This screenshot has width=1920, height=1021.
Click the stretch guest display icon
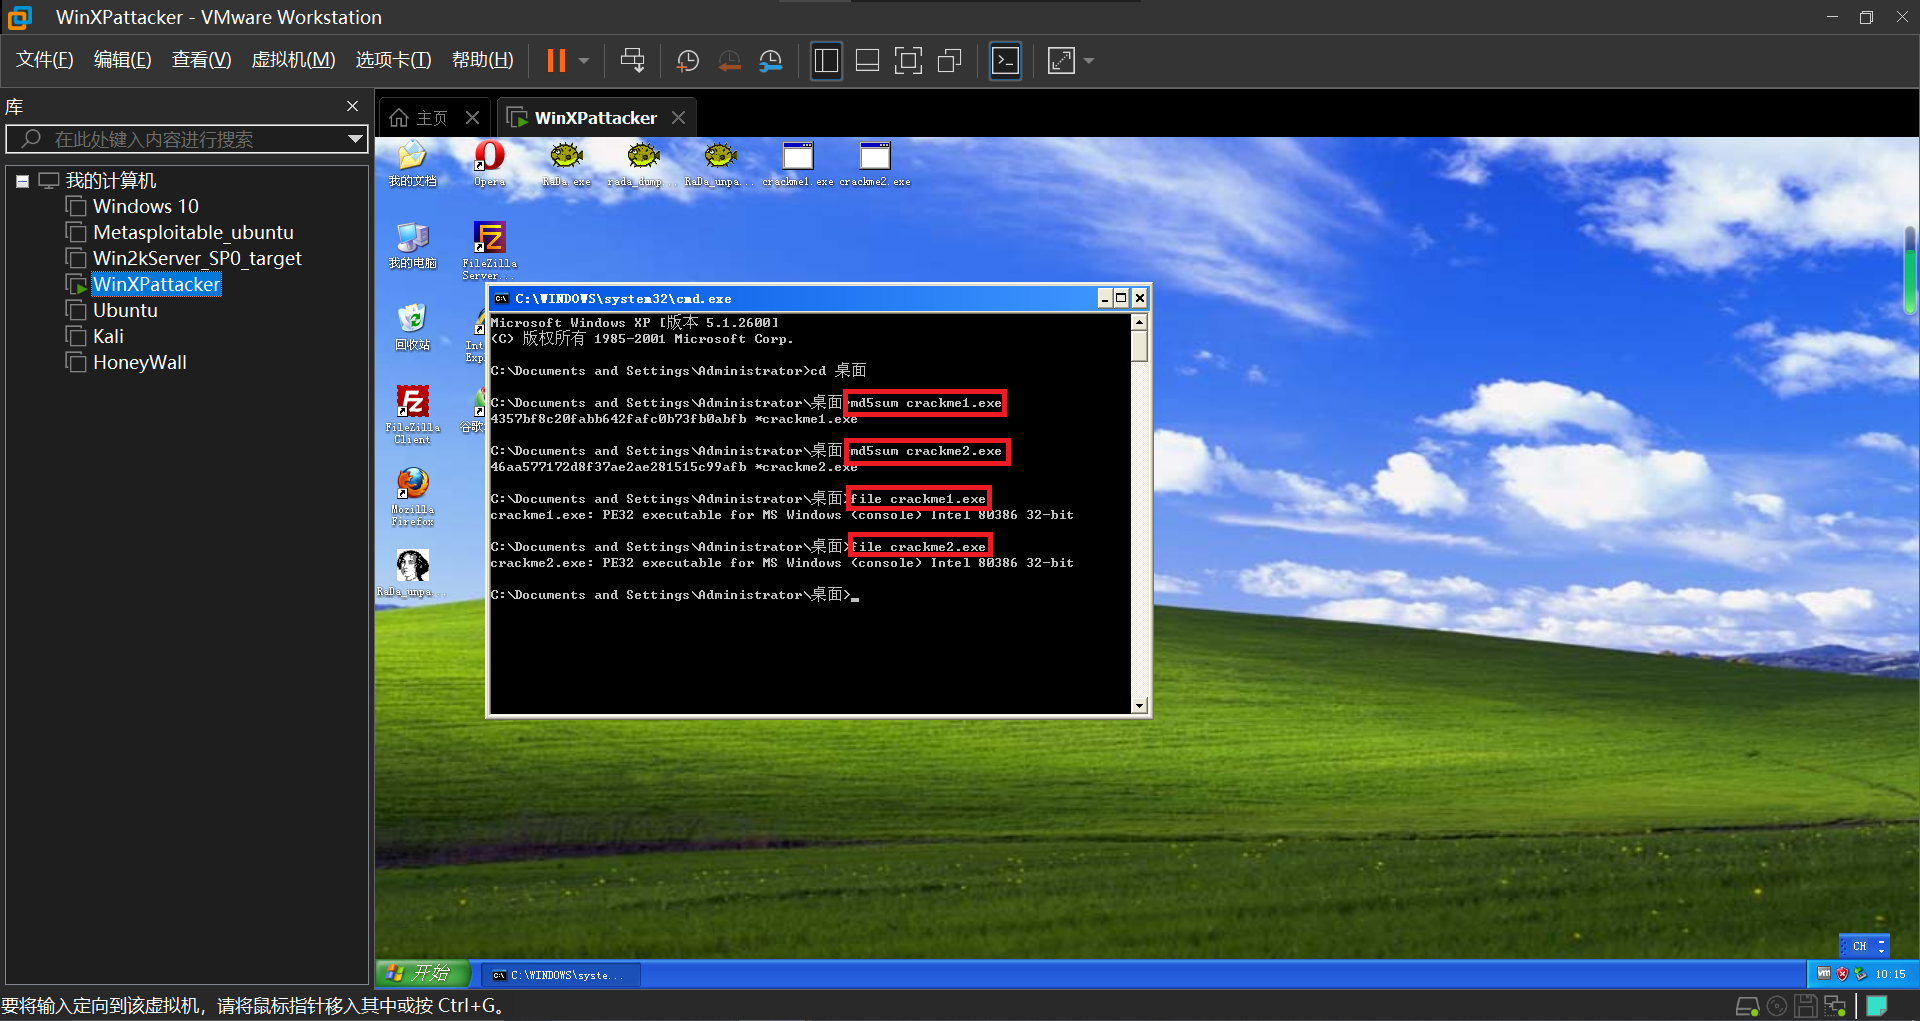click(x=1061, y=61)
